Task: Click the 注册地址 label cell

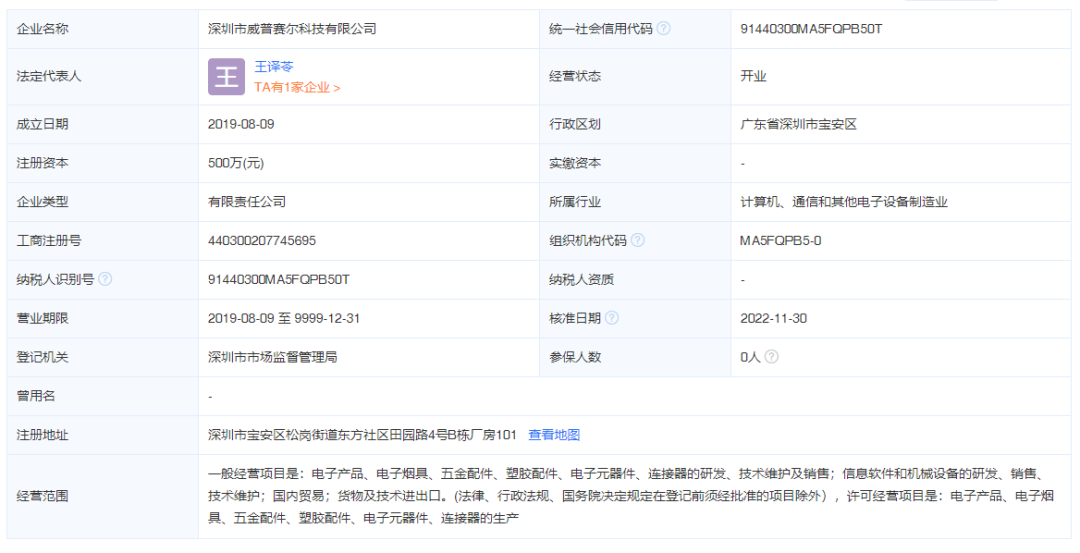Action: click(103, 435)
